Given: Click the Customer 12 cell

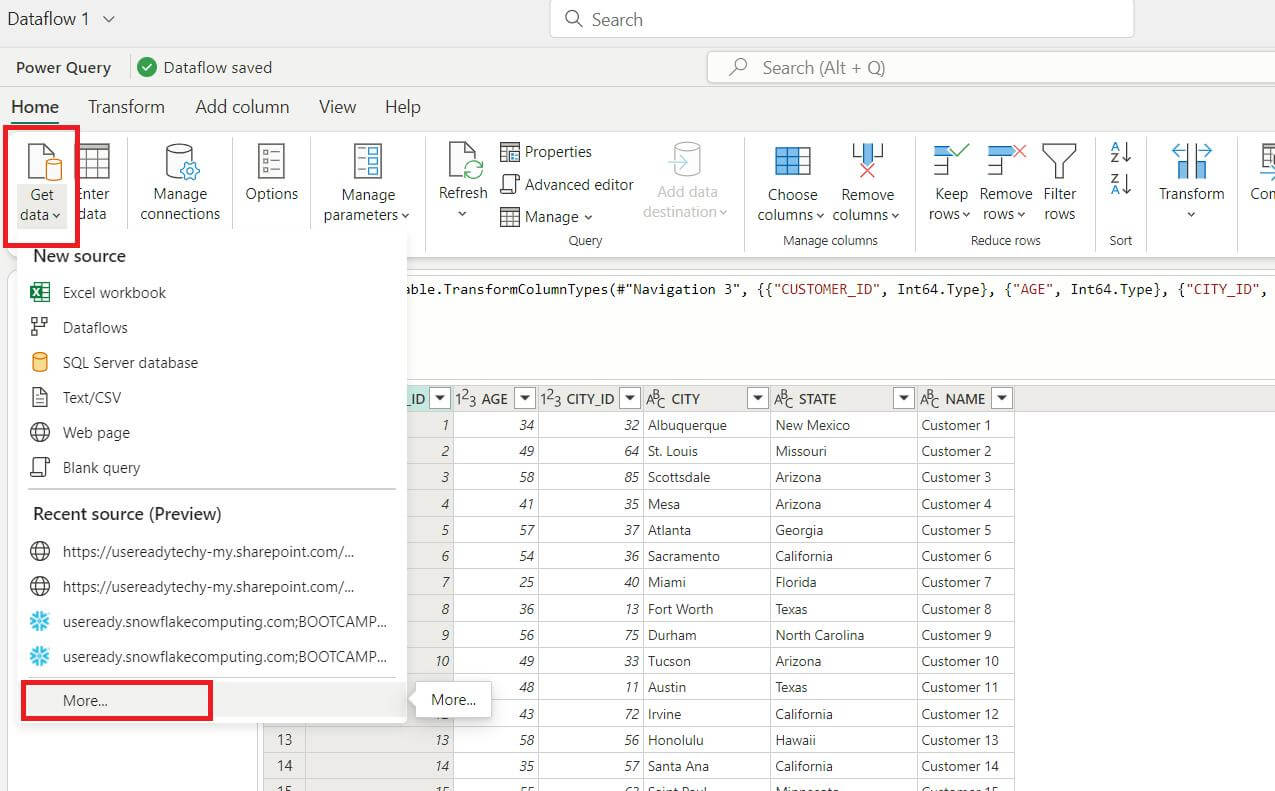Looking at the screenshot, I should [965, 714].
